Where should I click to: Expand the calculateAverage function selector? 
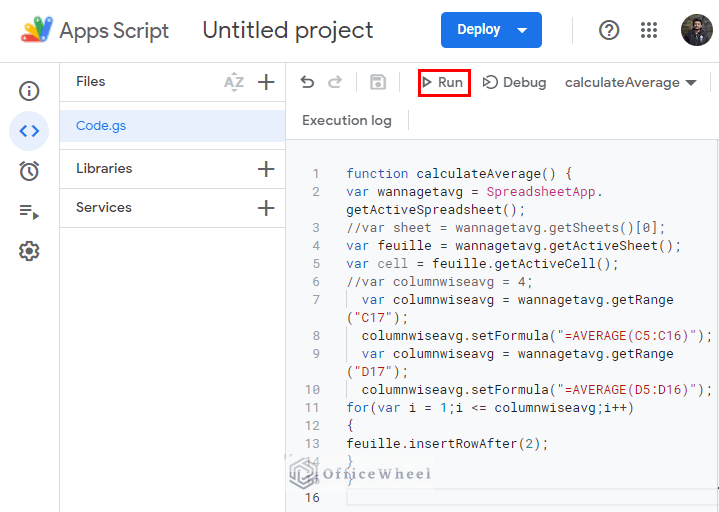(630, 82)
